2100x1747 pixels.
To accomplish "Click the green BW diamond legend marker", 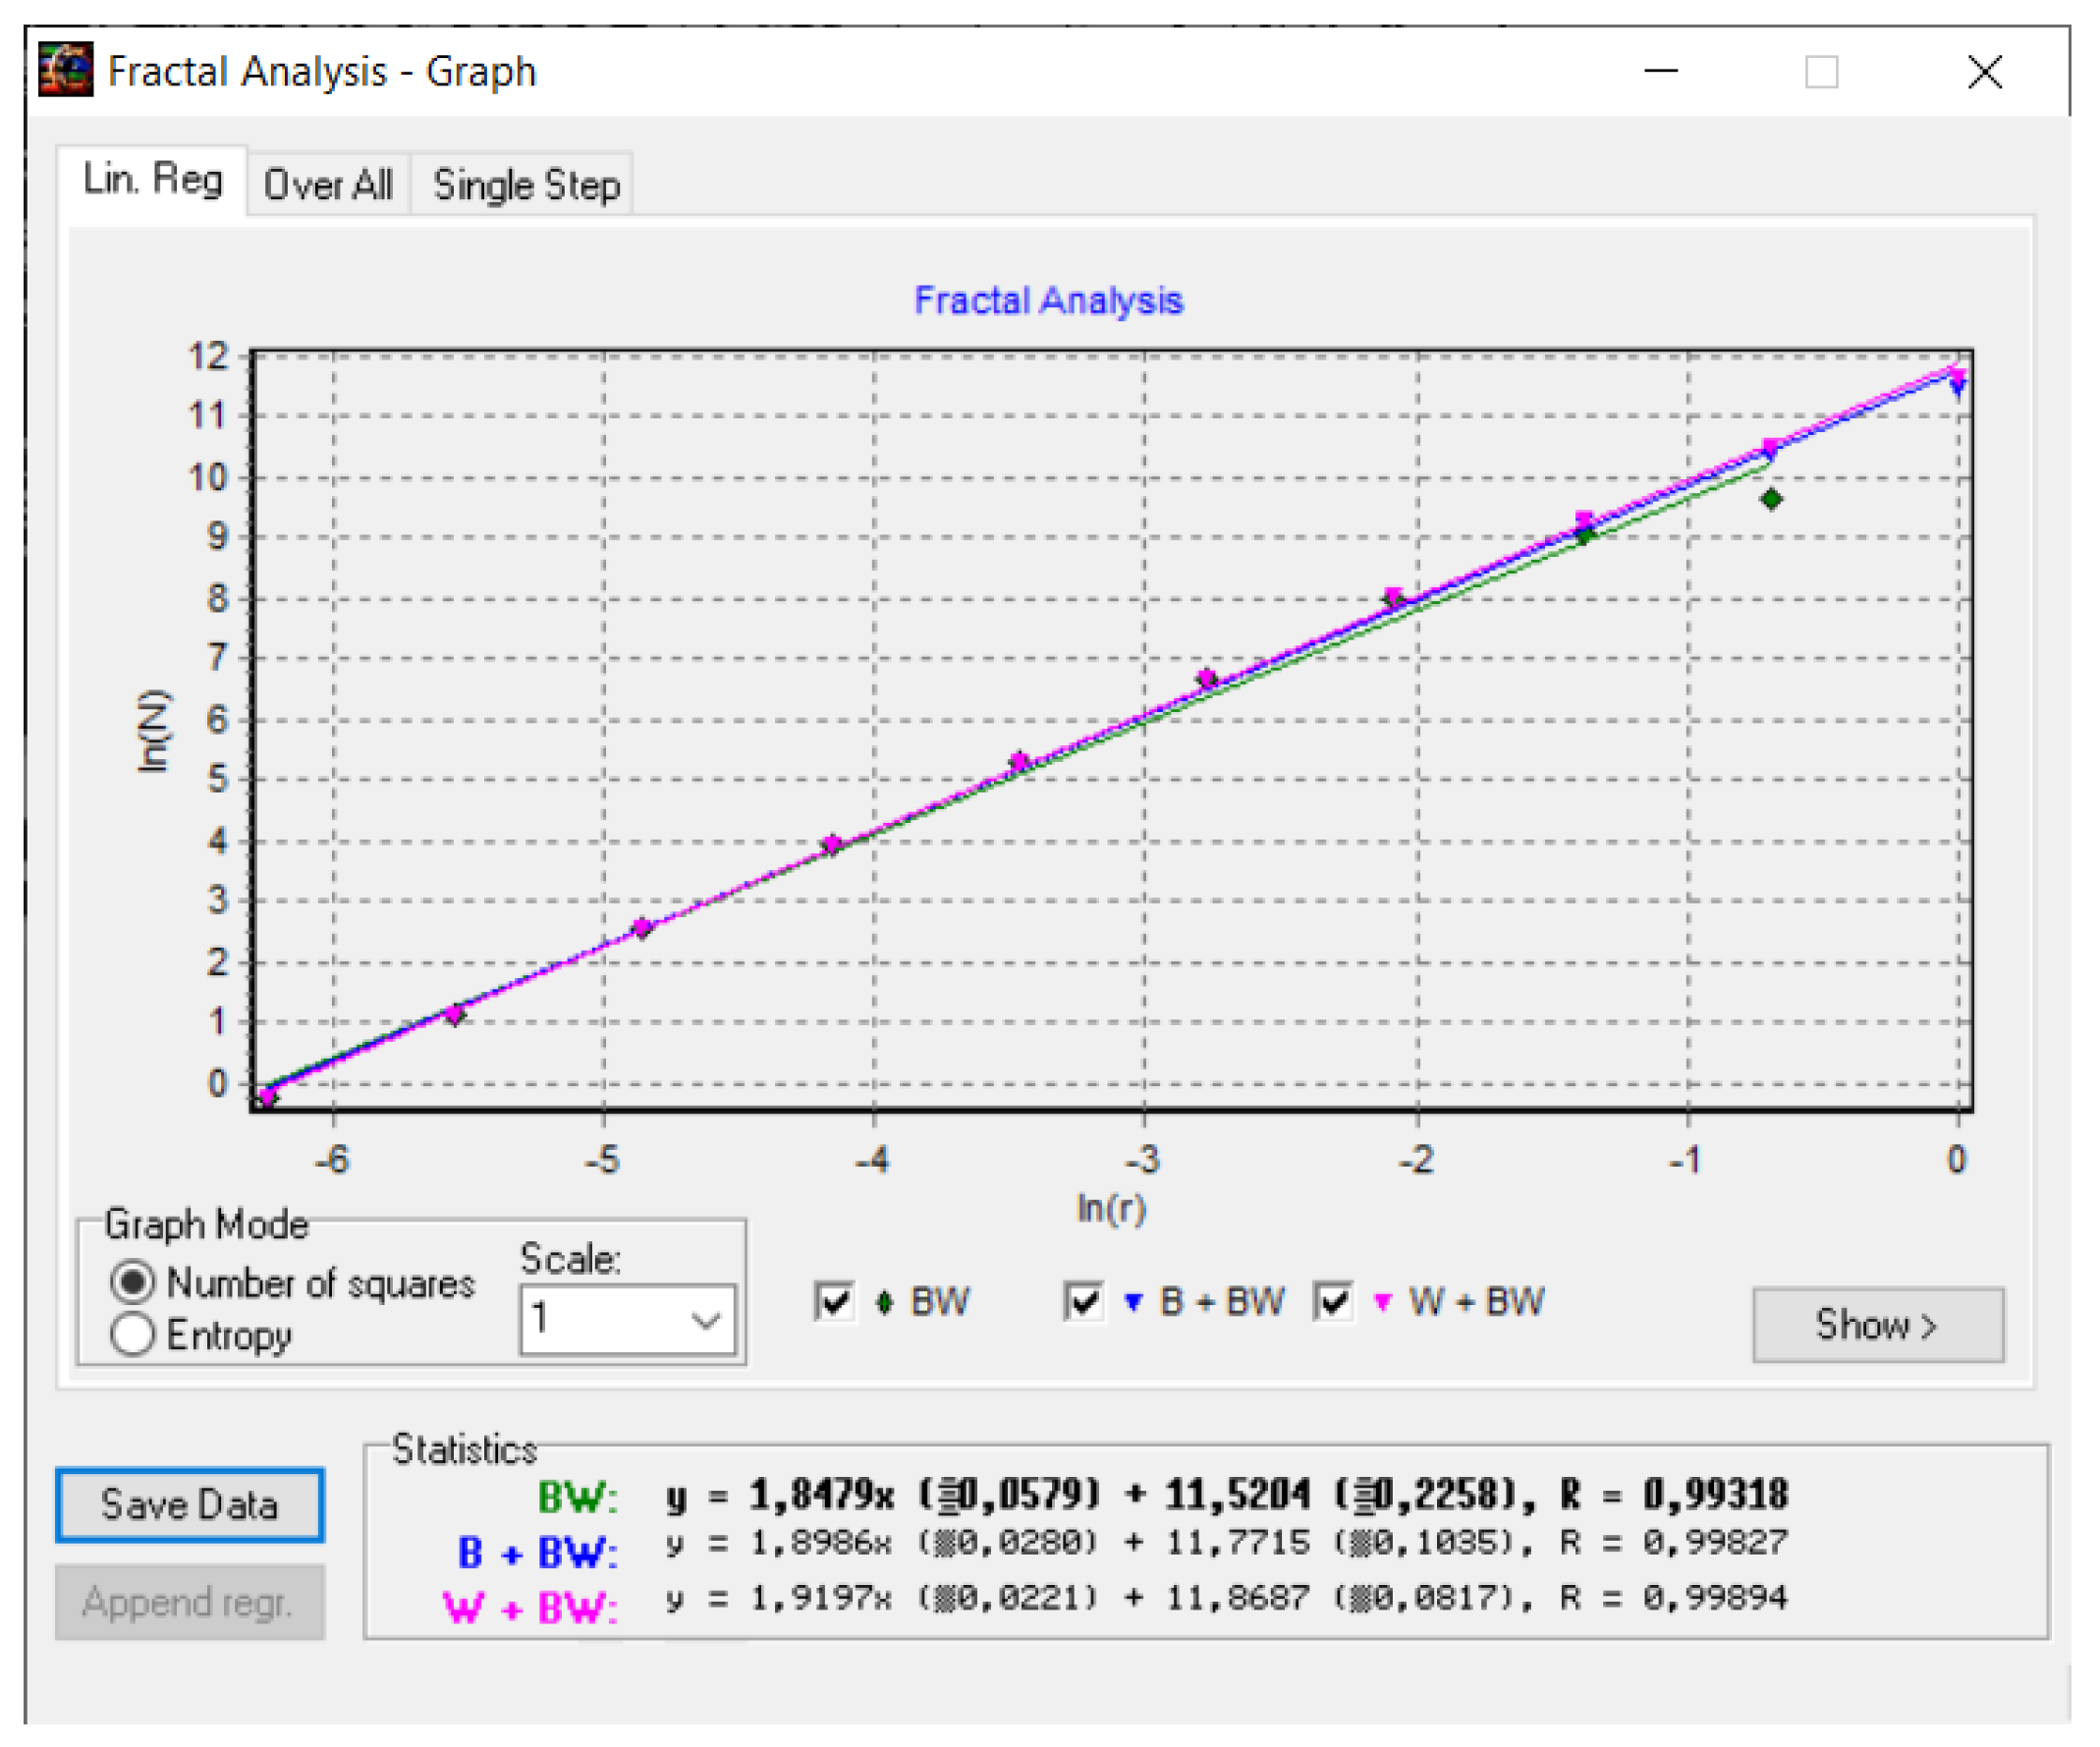I will 884,1303.
